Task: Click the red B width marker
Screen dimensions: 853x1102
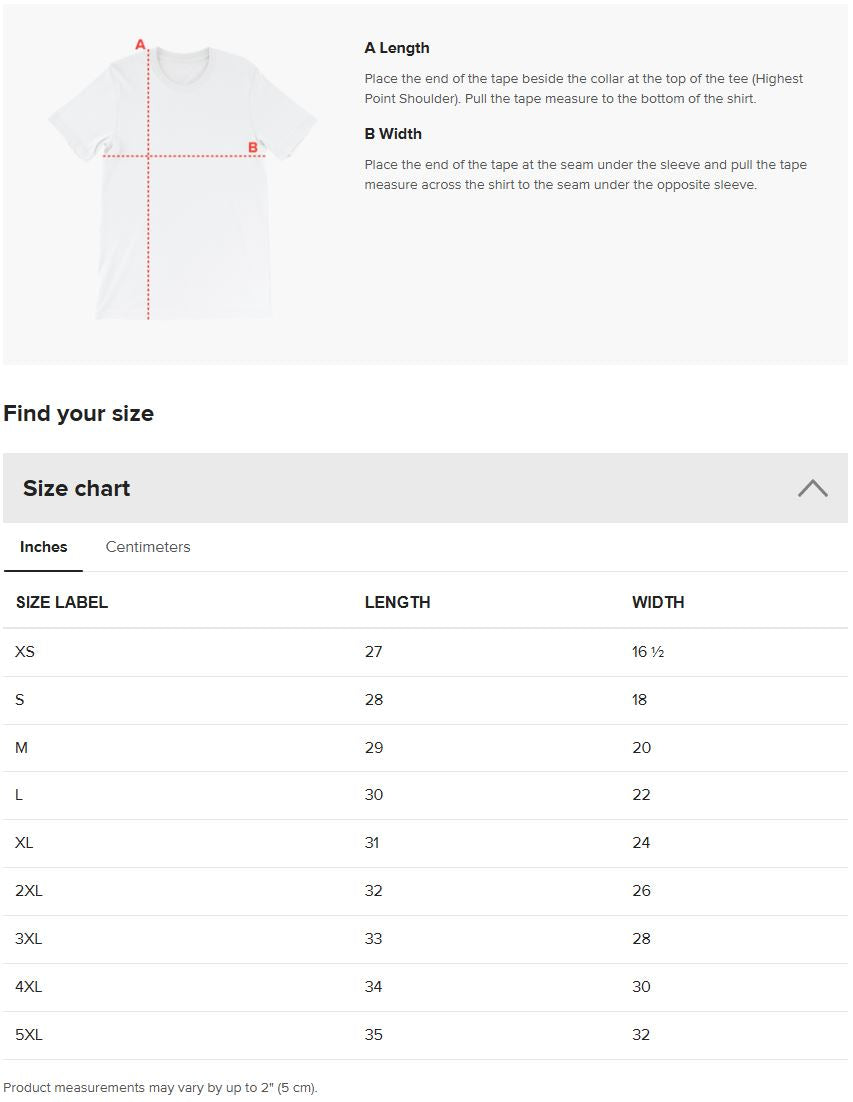Action: pos(252,148)
